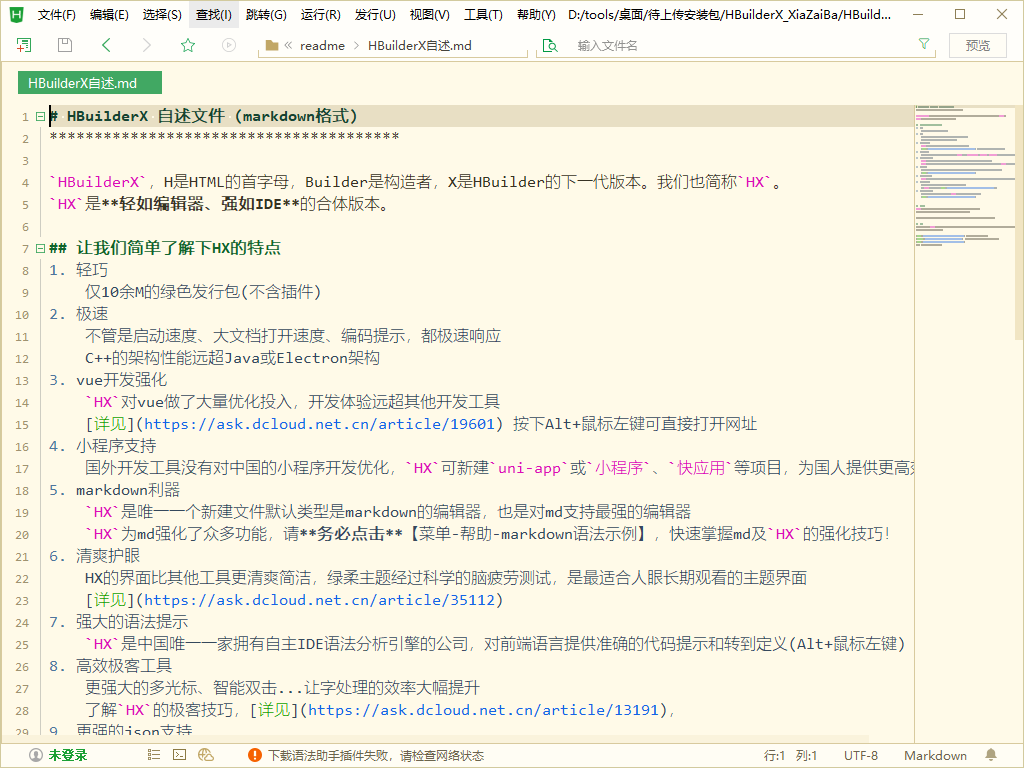This screenshot has height=768, width=1024.
Task: Click the folder icon in breadcrumb
Action: pos(272,45)
